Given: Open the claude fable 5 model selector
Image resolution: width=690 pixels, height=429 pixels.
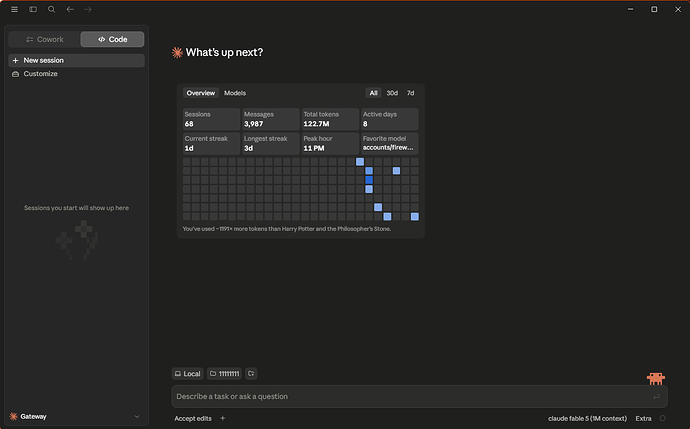Looking at the screenshot, I should 587,418.
